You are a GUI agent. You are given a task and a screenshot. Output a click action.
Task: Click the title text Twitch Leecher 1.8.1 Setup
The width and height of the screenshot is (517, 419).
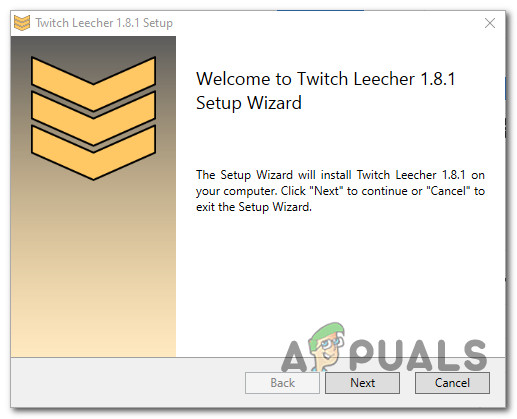pos(104,23)
